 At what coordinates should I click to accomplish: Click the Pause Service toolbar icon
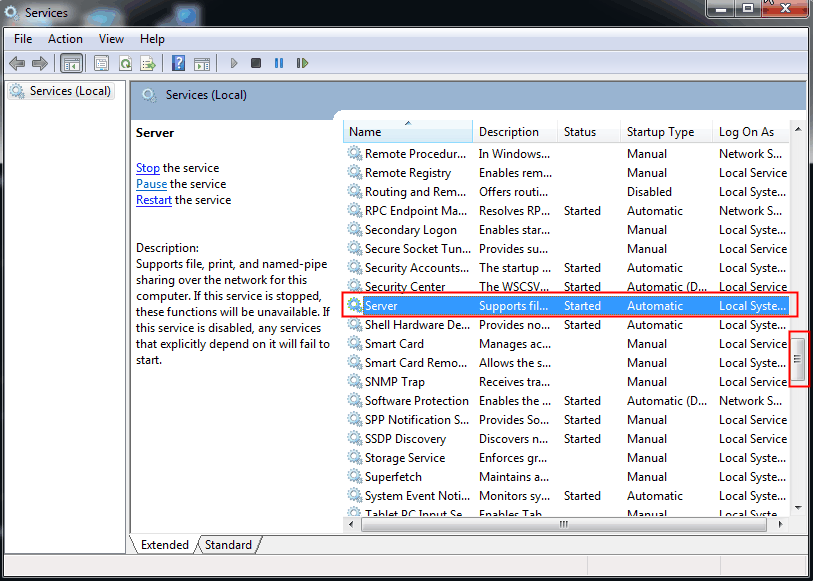(x=279, y=63)
